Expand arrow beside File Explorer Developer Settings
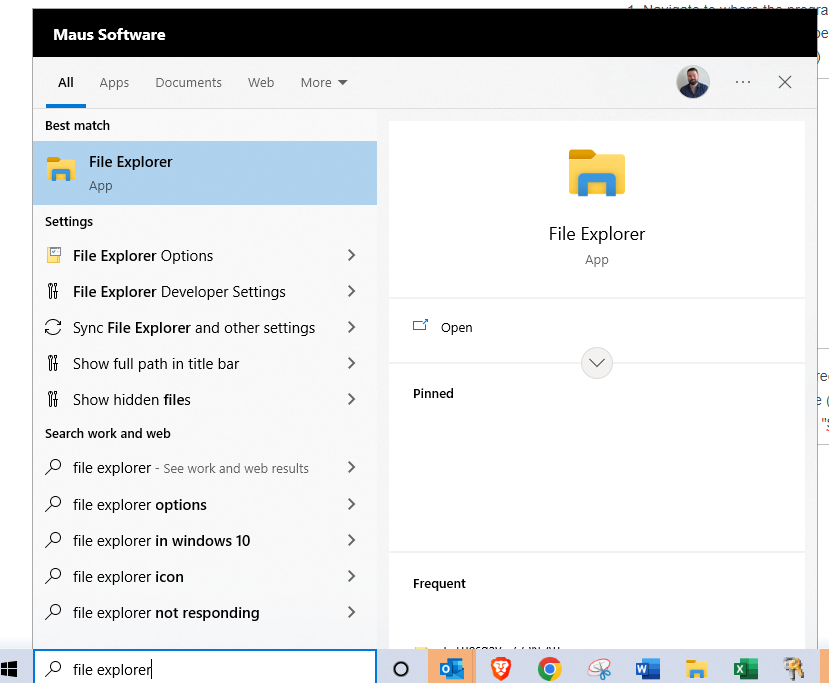The width and height of the screenshot is (829, 683). click(352, 291)
